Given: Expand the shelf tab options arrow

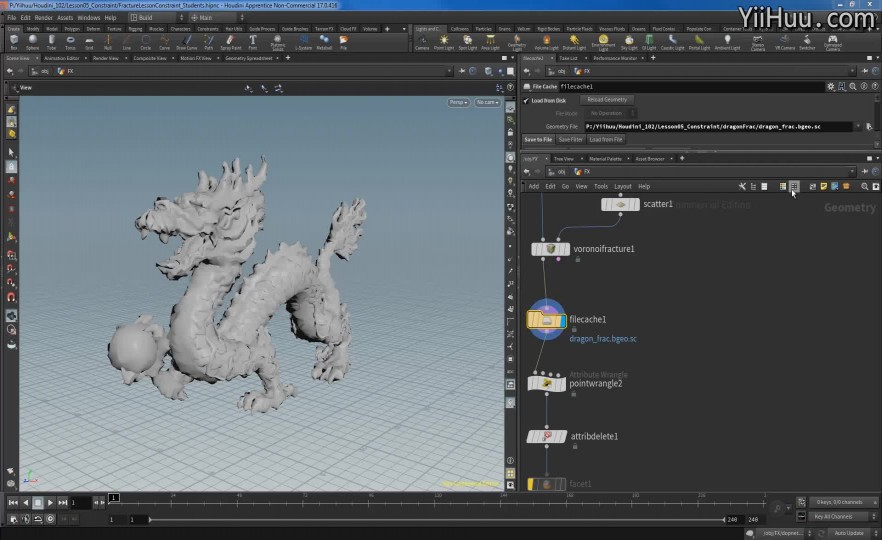Looking at the screenshot, I should (x=403, y=29).
